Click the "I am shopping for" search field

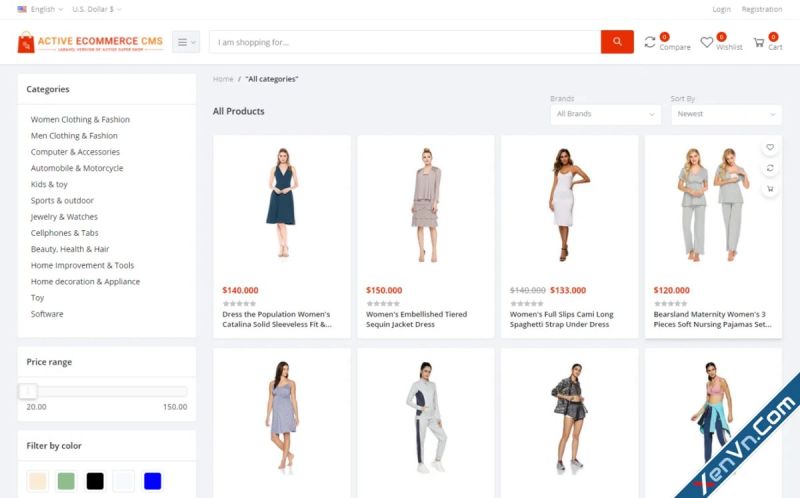click(x=405, y=42)
